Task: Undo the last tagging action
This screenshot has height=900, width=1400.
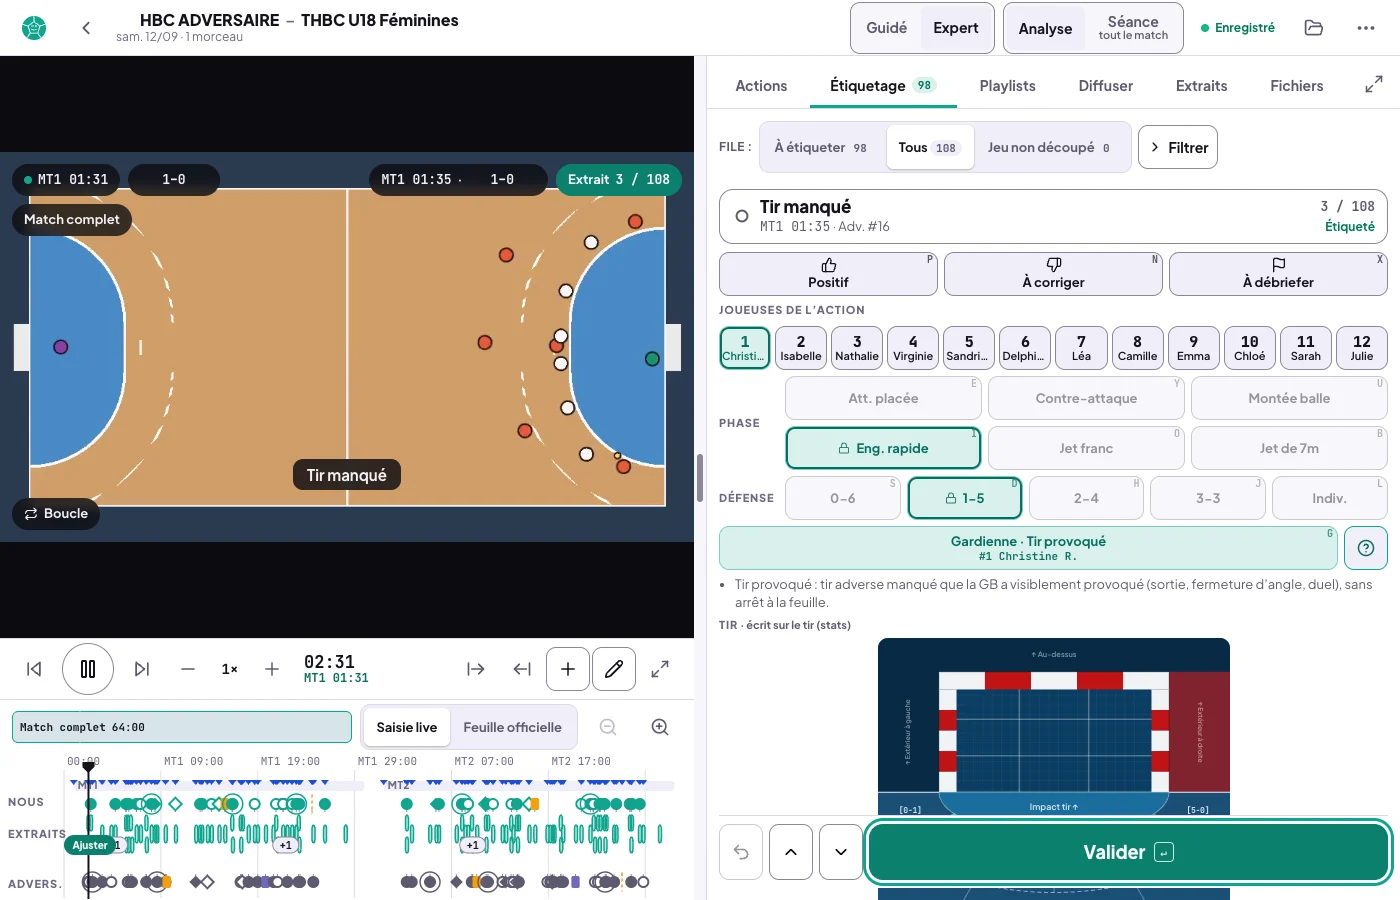Action: pyautogui.click(x=741, y=852)
